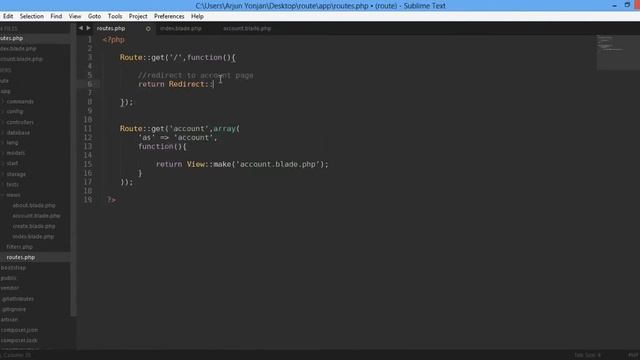Expand the controllers folder in sidebar

point(20,122)
